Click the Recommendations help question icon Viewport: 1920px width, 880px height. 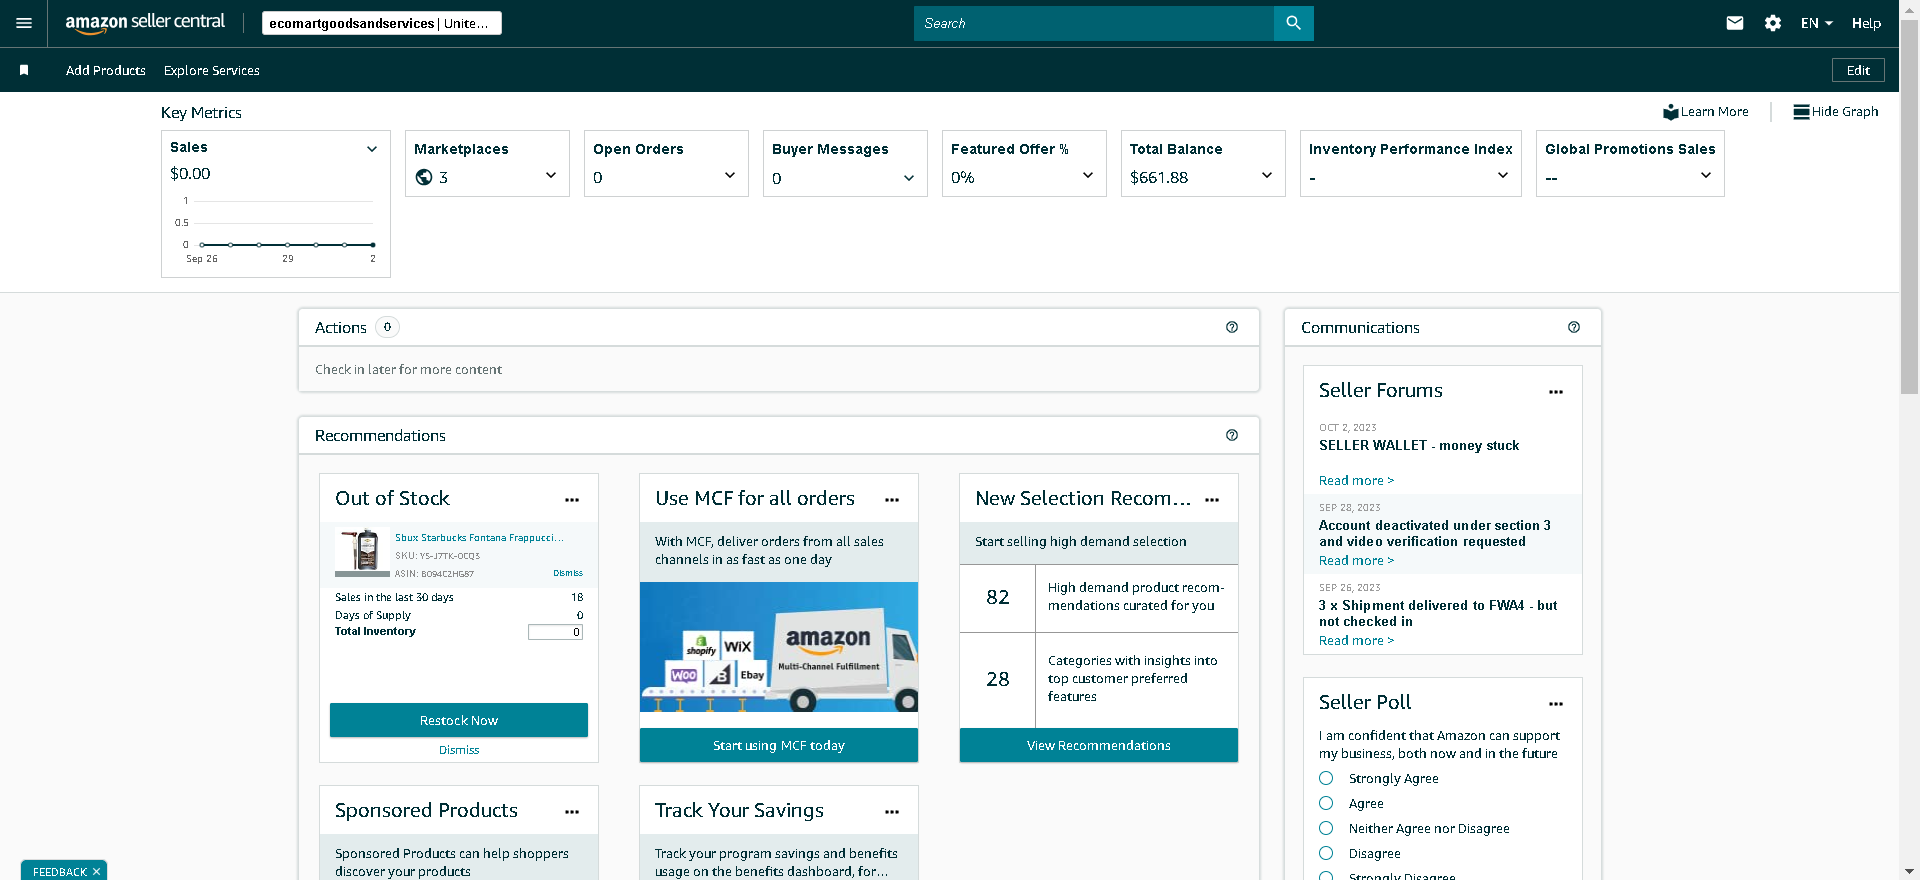tap(1232, 435)
